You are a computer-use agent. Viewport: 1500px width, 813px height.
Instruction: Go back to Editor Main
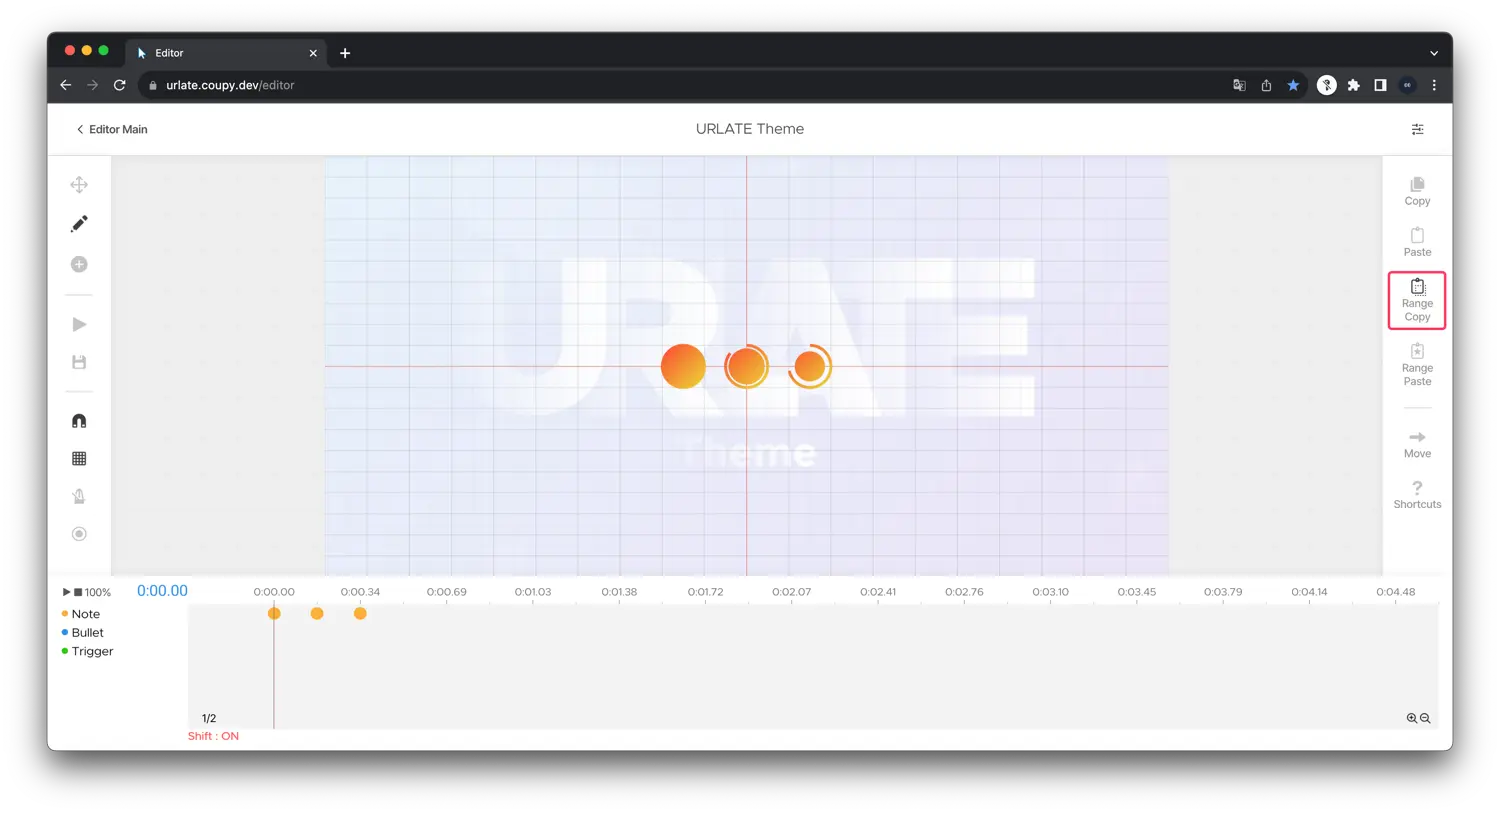tap(112, 129)
